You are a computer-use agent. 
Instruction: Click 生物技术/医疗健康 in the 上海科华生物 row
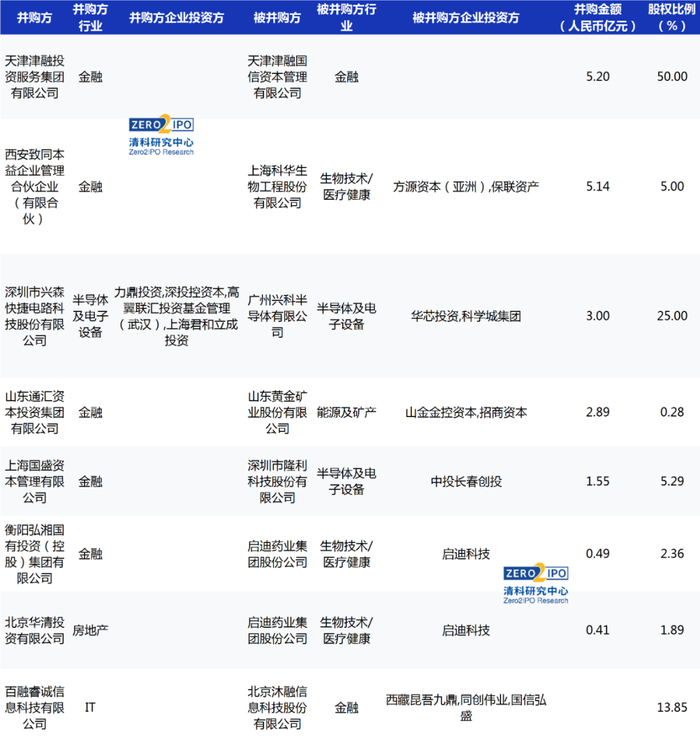(x=346, y=186)
